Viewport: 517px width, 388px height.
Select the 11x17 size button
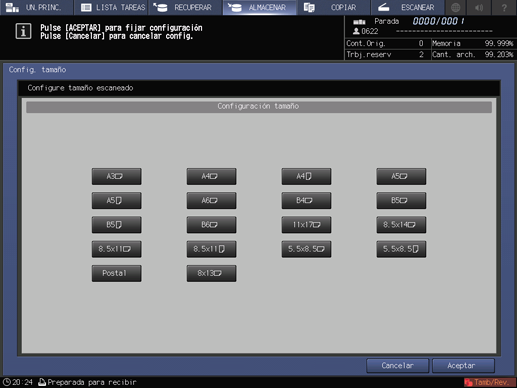pos(306,225)
